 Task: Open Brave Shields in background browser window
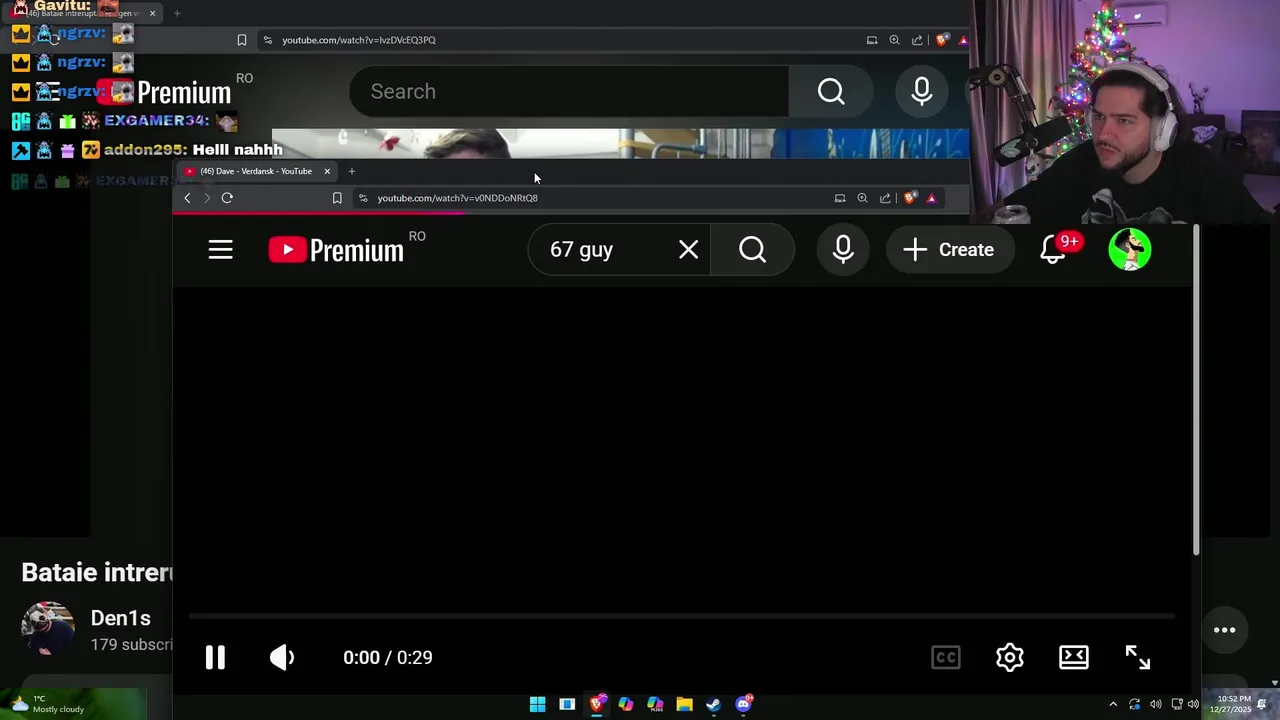click(x=942, y=40)
